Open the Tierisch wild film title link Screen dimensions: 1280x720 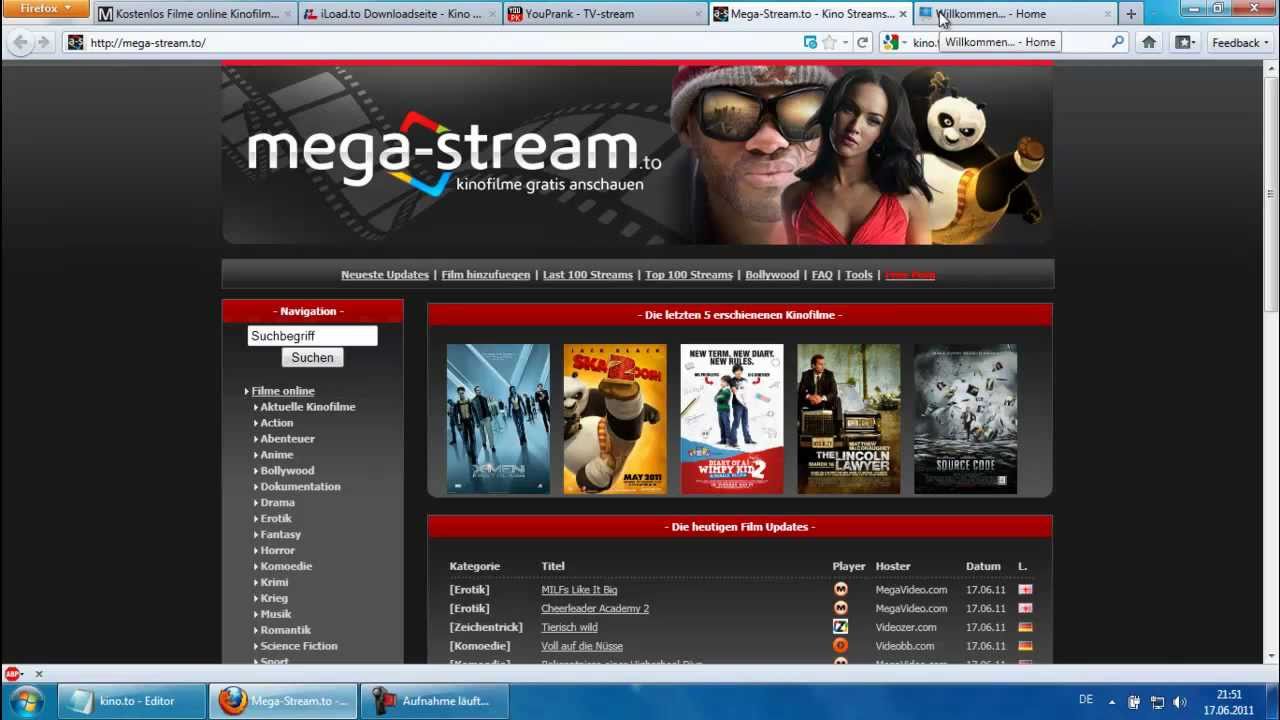click(569, 627)
